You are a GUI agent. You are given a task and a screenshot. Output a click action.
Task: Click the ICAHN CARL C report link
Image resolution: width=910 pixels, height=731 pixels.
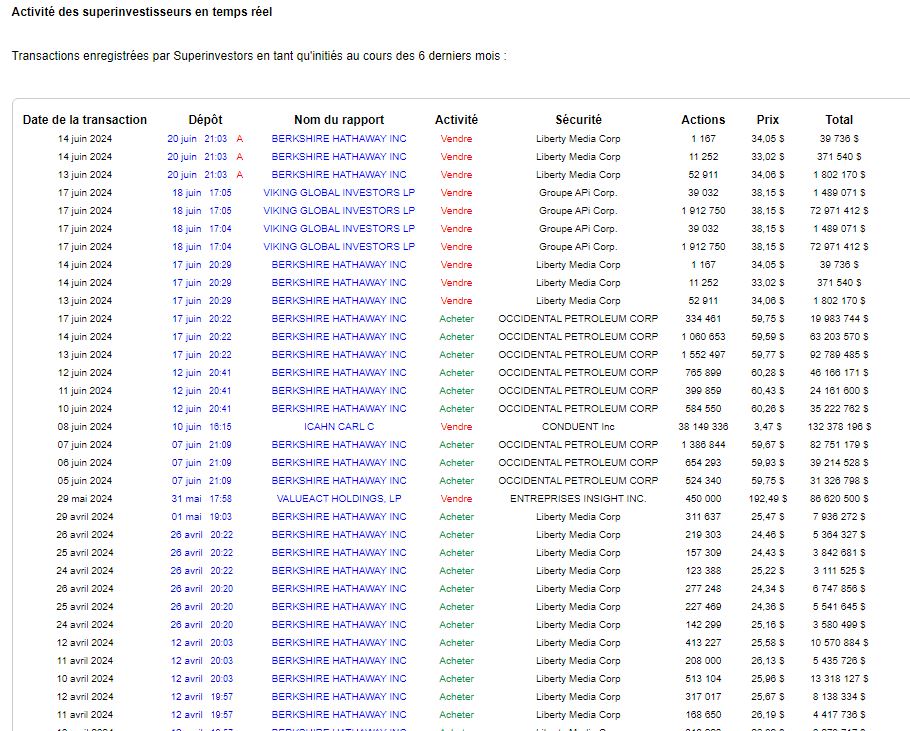pyautogui.click(x=338, y=427)
